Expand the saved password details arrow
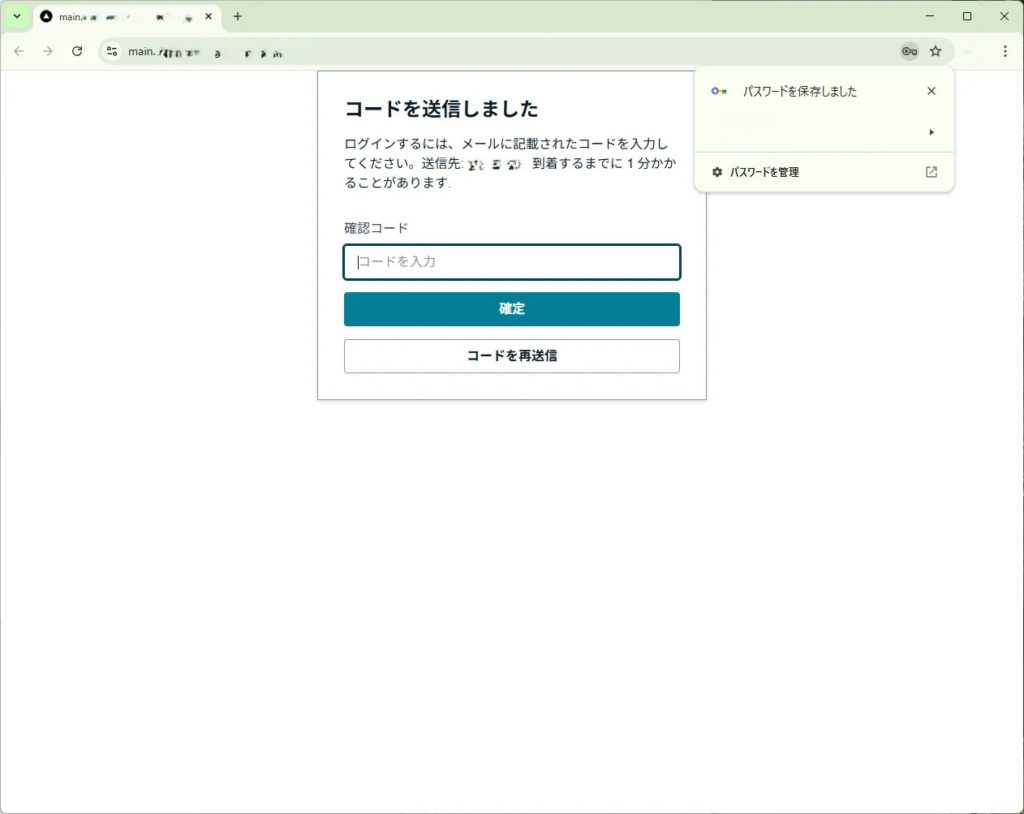The width and height of the screenshot is (1024, 814). click(931, 132)
